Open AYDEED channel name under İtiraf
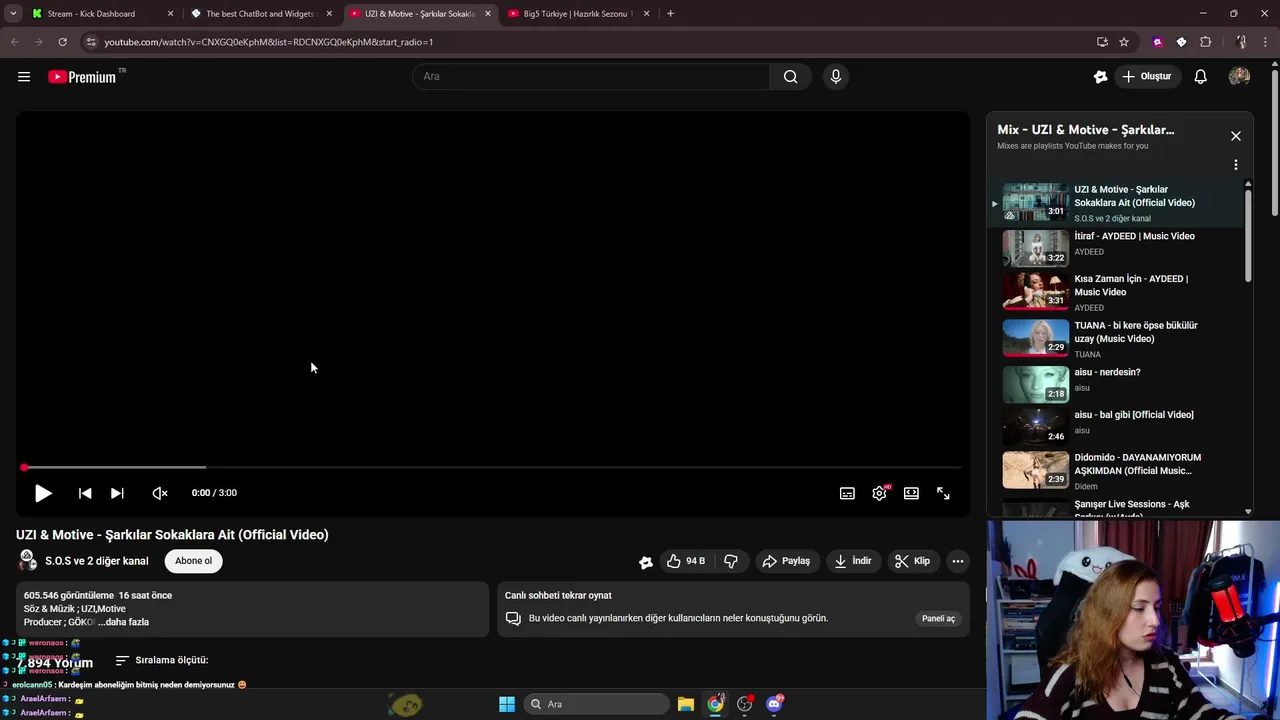The image size is (1280, 720). (x=1089, y=252)
